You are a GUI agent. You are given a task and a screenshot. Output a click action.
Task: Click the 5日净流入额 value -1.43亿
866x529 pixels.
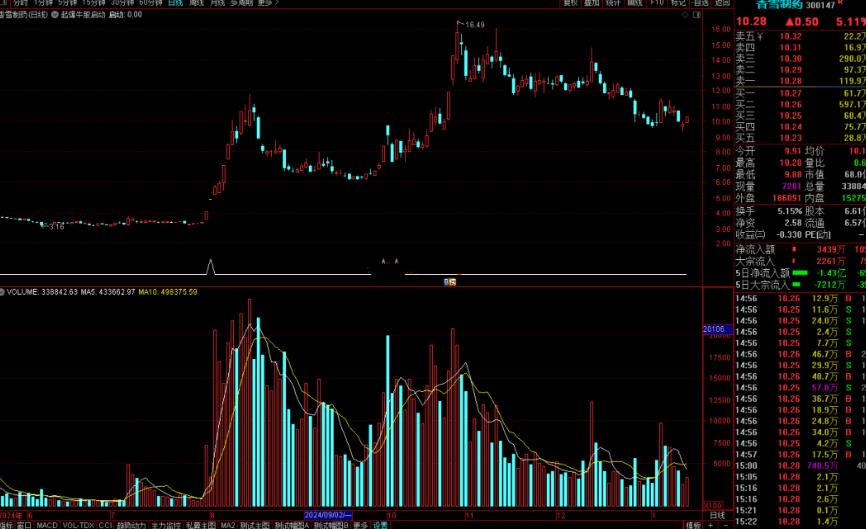(x=832, y=273)
